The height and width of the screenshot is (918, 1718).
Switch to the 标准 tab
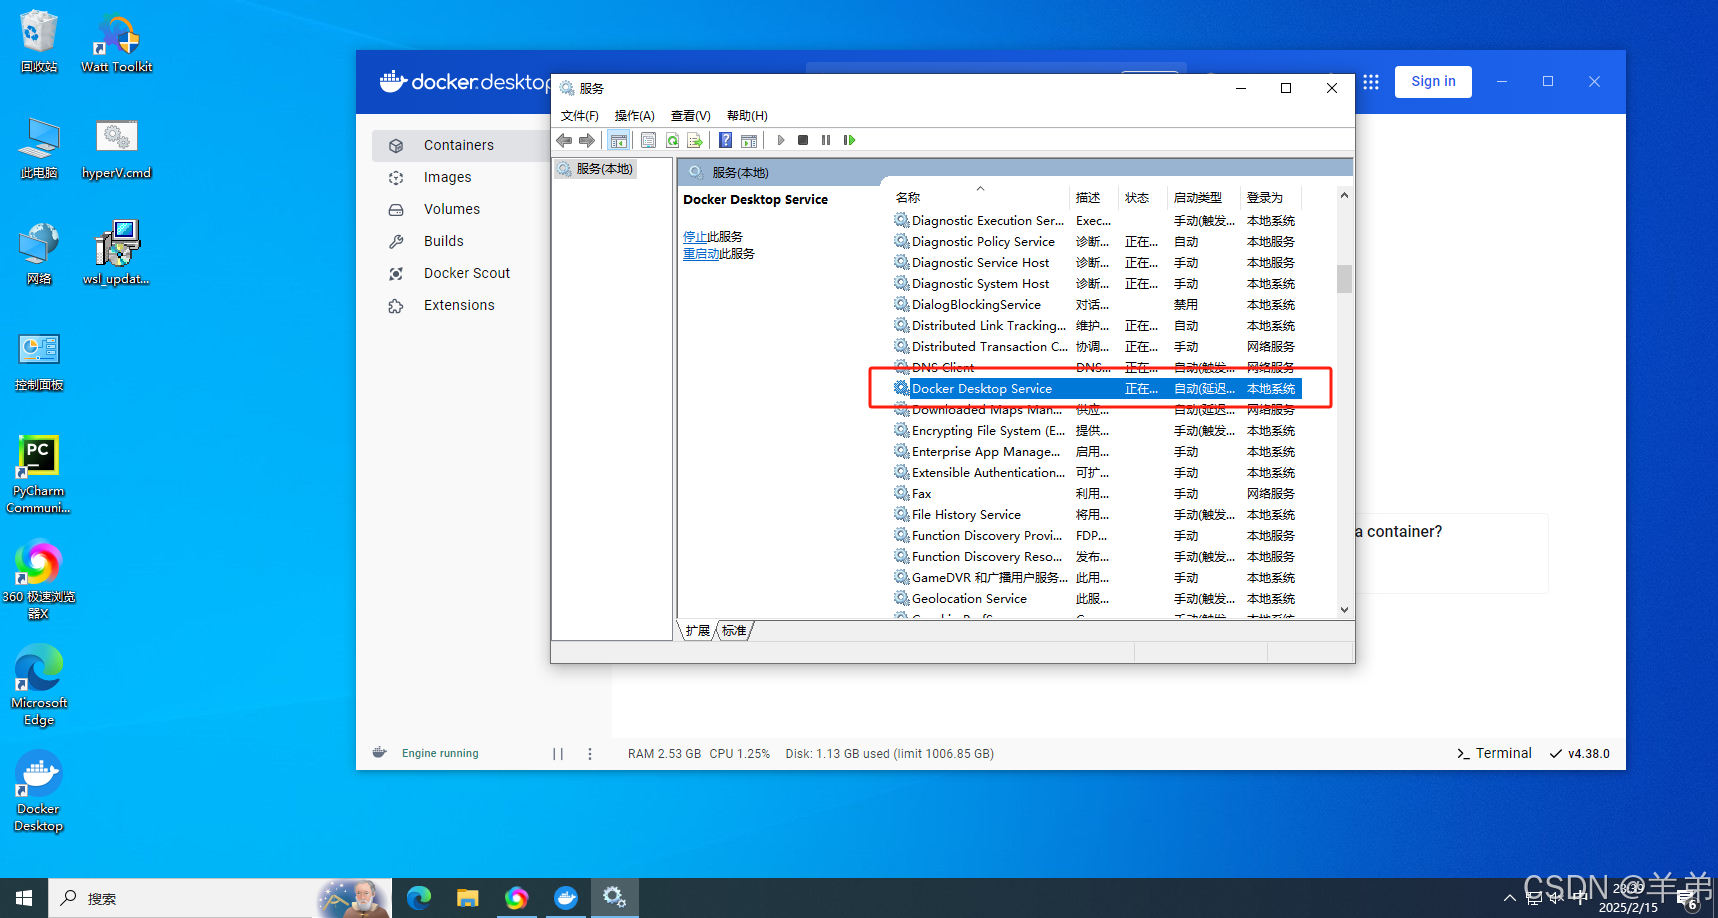(734, 631)
